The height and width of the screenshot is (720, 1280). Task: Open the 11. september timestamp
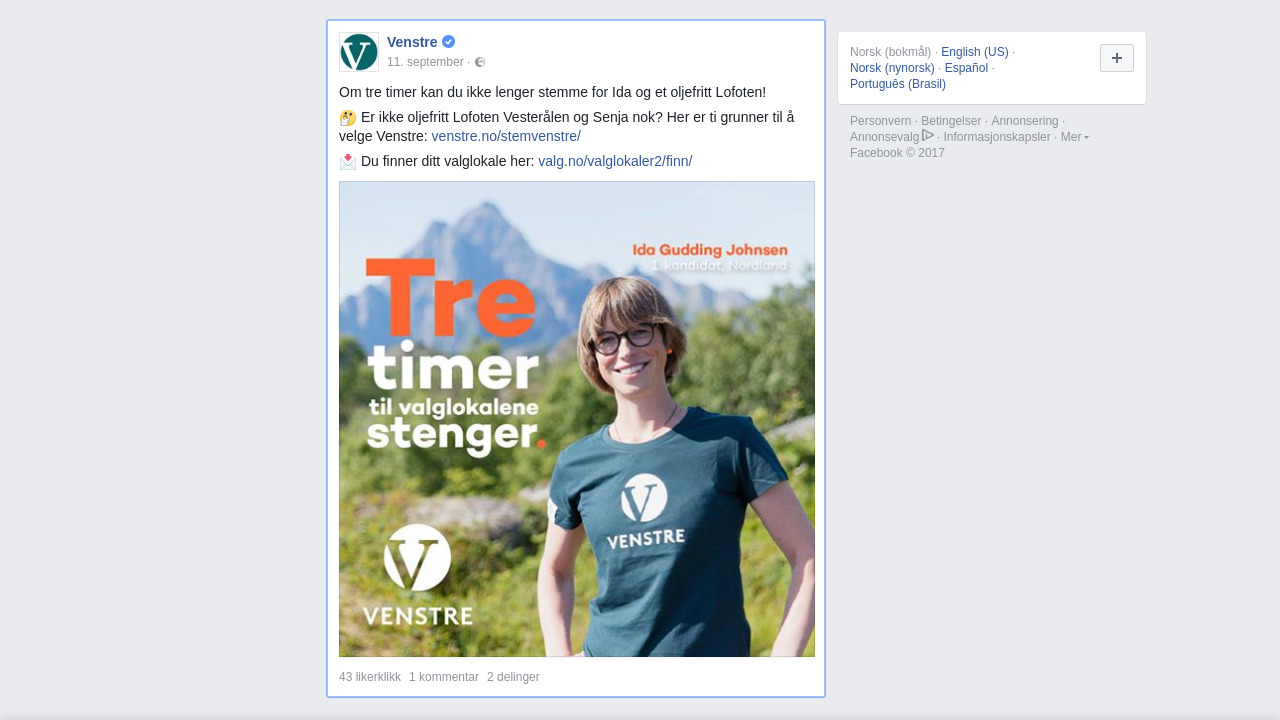coord(425,62)
